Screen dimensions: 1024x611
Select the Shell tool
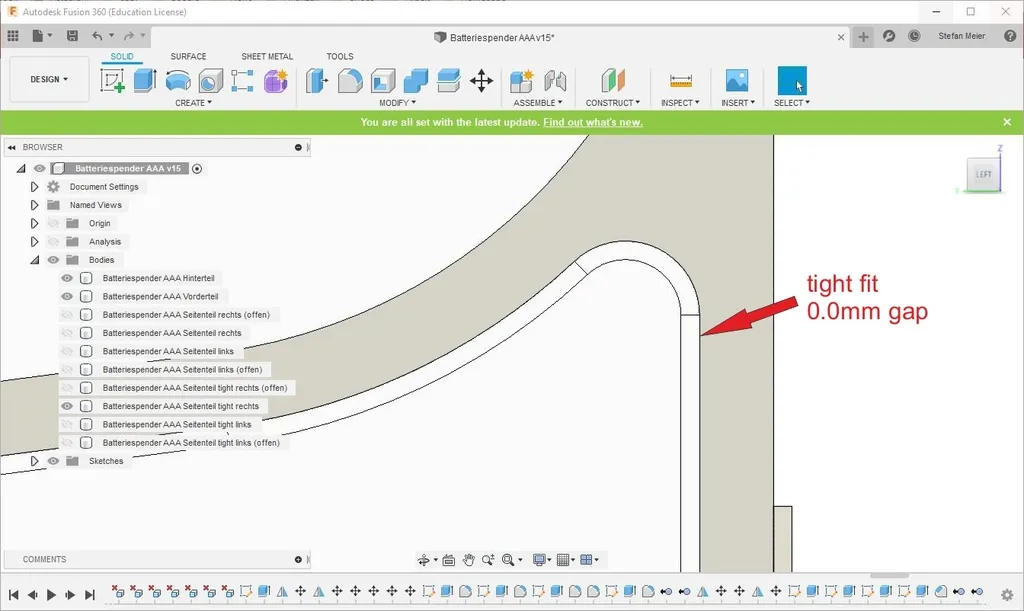tap(383, 81)
